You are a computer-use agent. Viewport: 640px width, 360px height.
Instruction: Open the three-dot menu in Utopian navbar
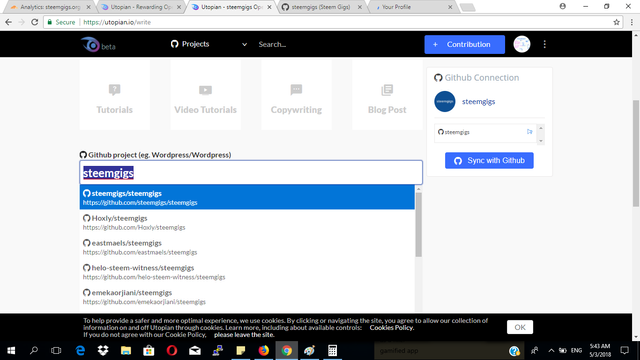click(544, 44)
